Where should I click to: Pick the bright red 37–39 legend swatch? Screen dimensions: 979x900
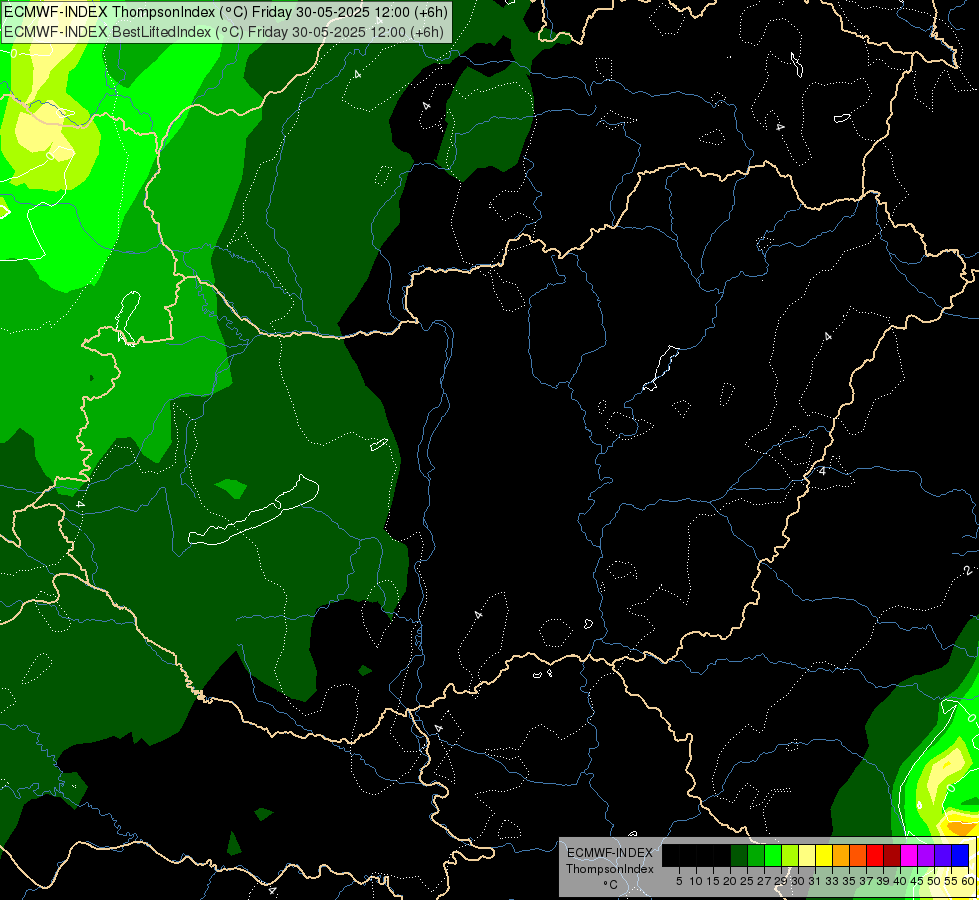pos(875,855)
